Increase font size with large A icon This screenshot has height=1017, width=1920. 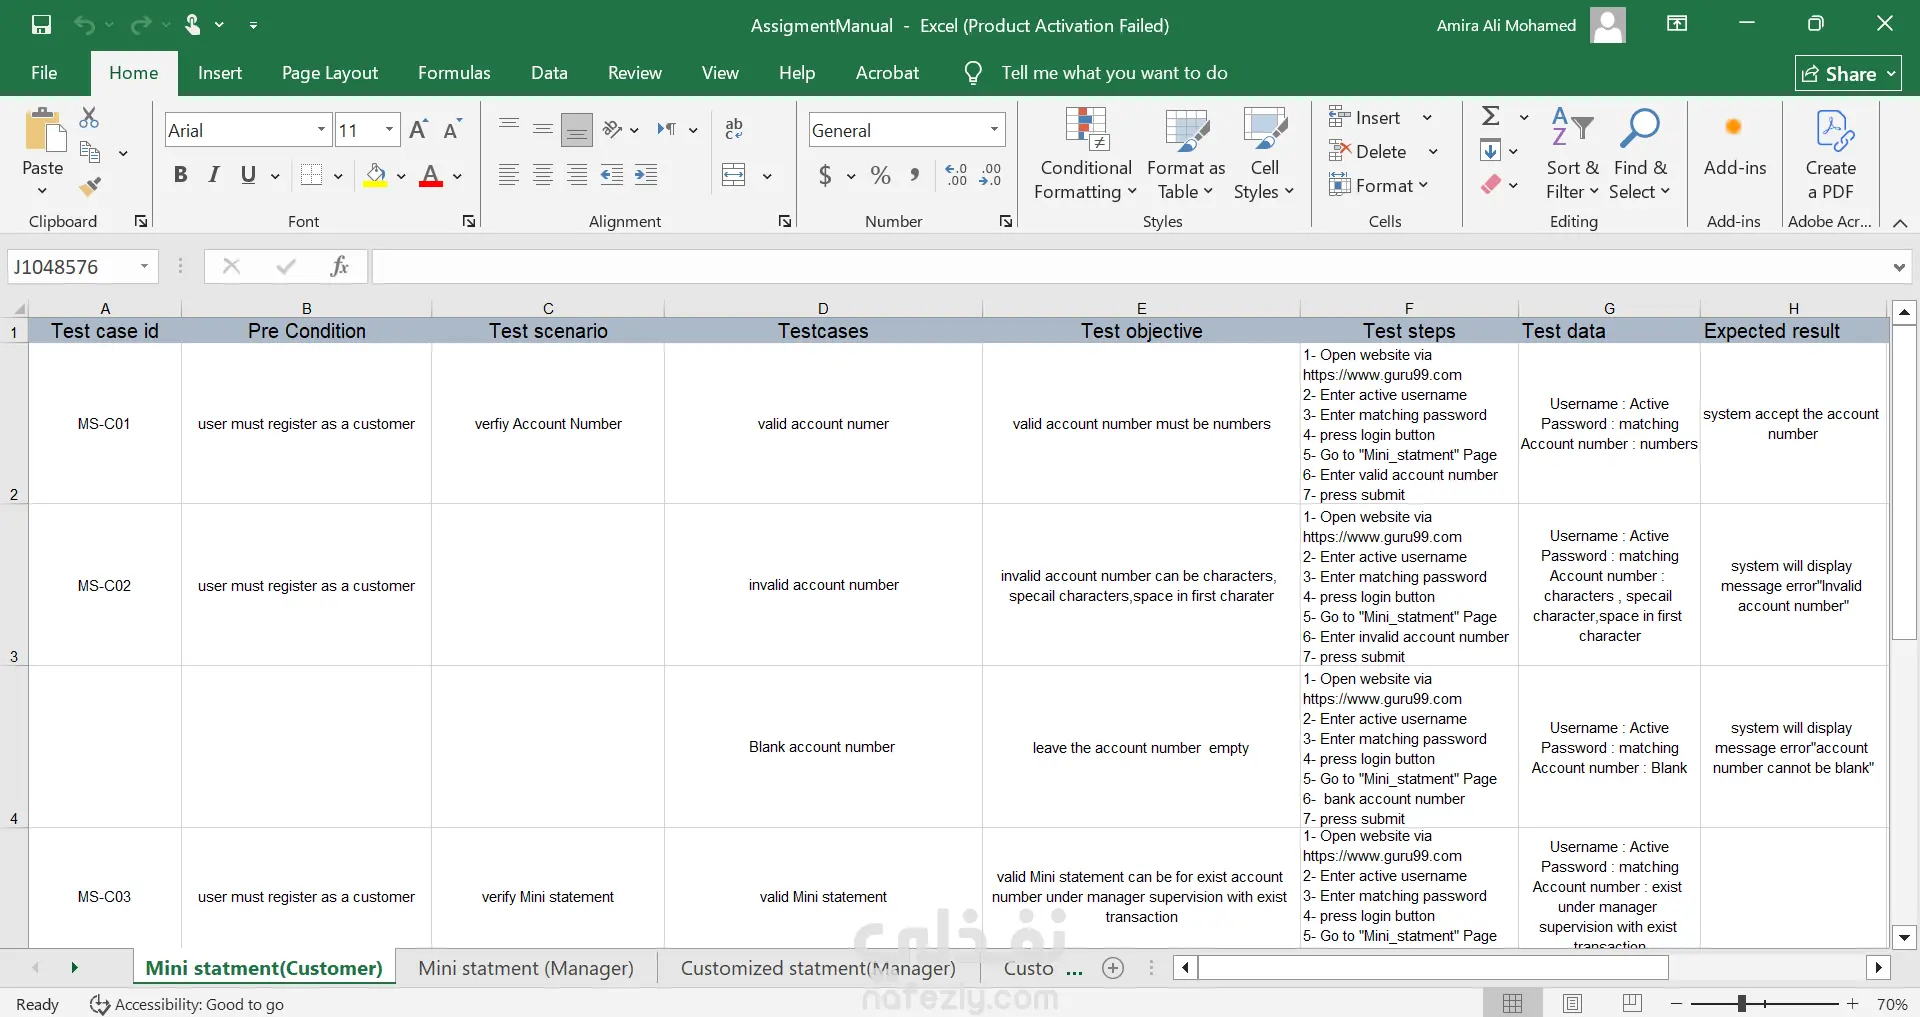(x=419, y=129)
